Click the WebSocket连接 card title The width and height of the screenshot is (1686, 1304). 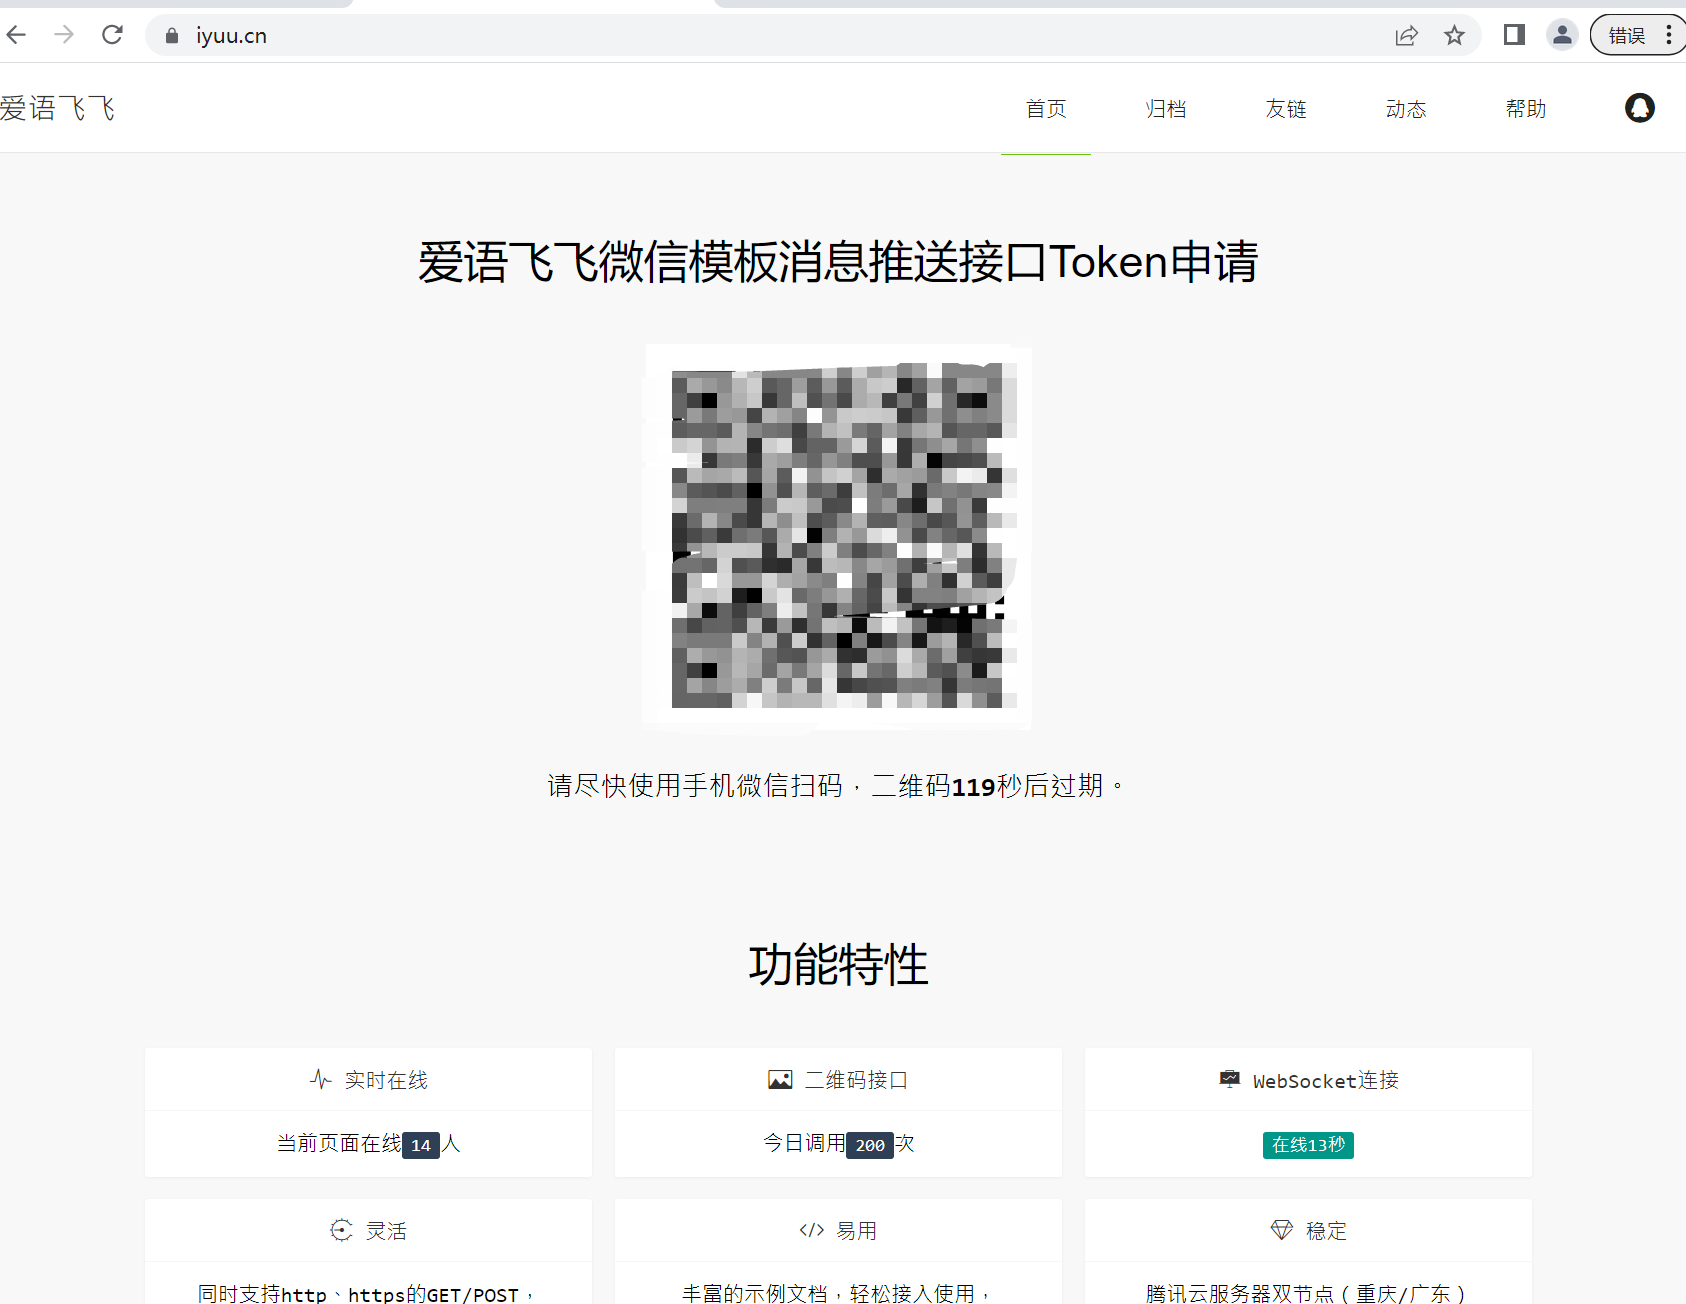click(1326, 1080)
